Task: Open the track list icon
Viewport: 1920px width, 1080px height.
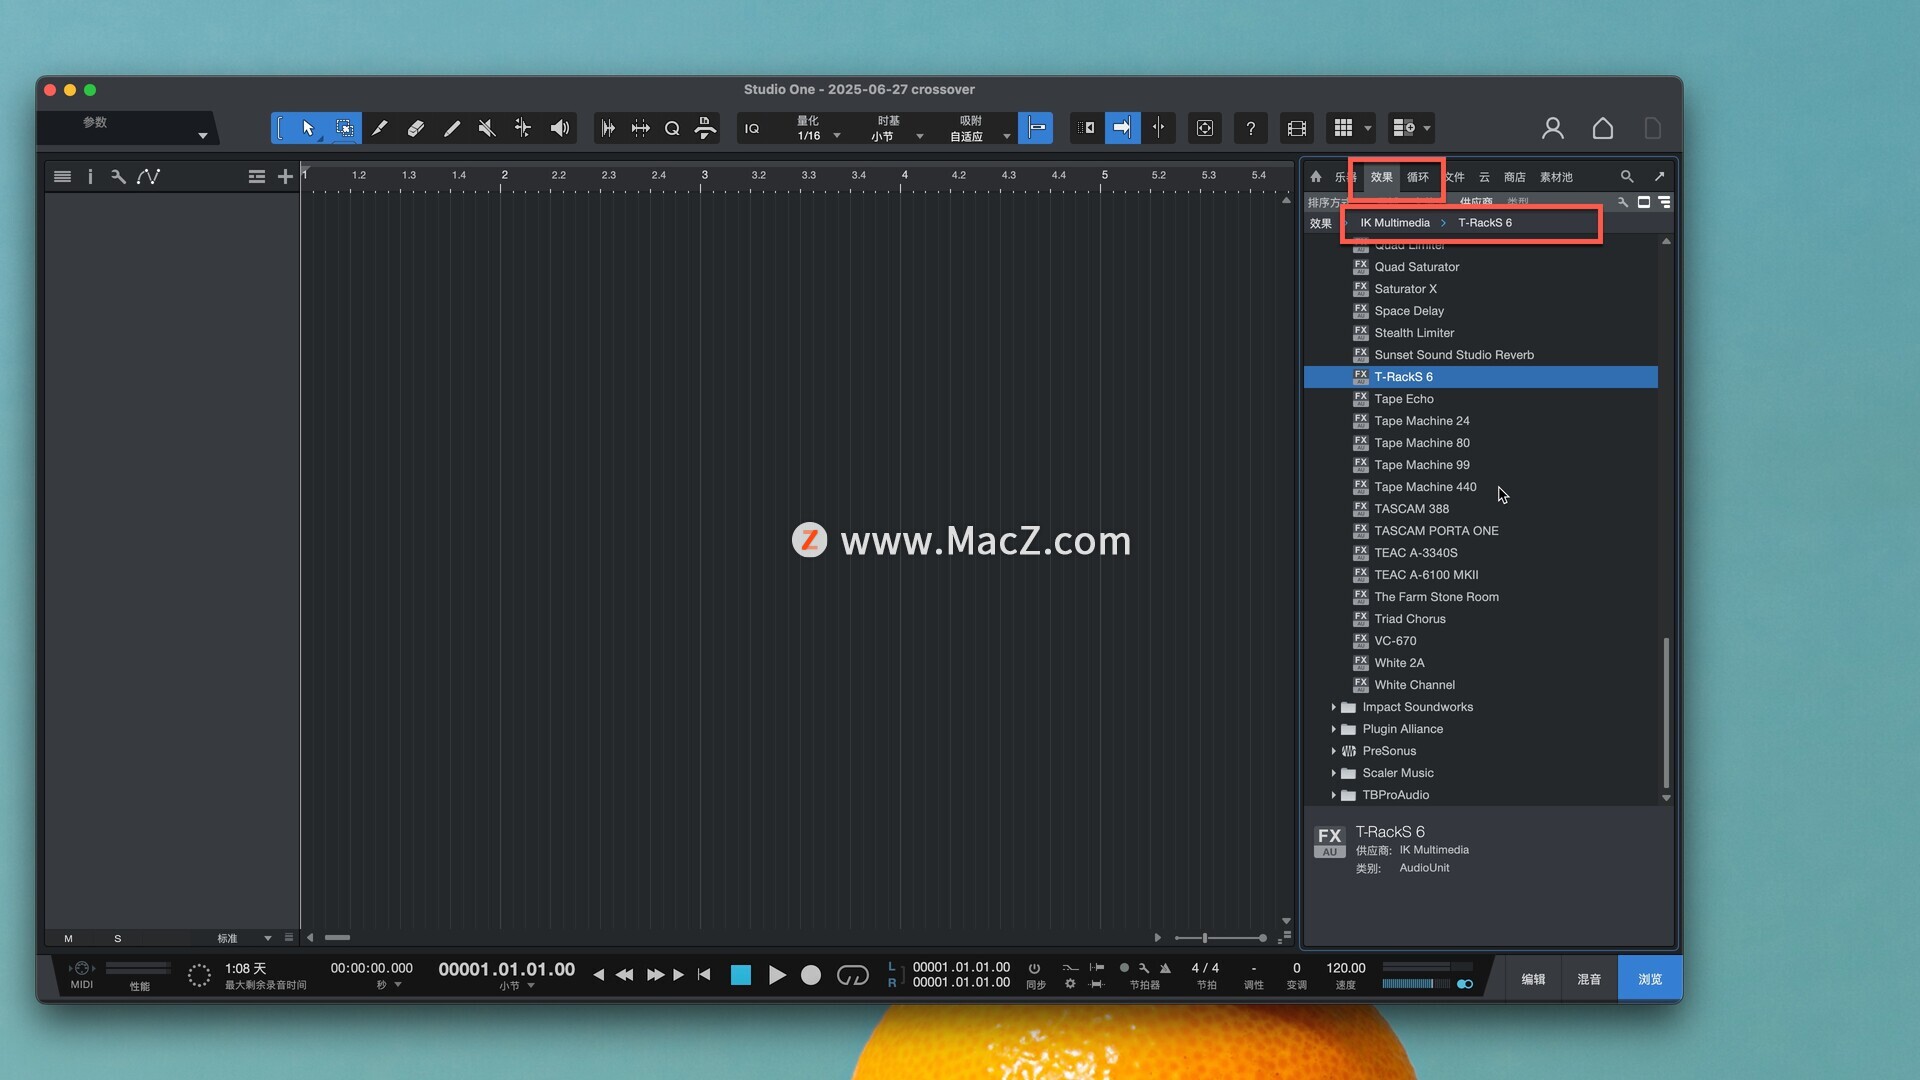Action: click(62, 177)
